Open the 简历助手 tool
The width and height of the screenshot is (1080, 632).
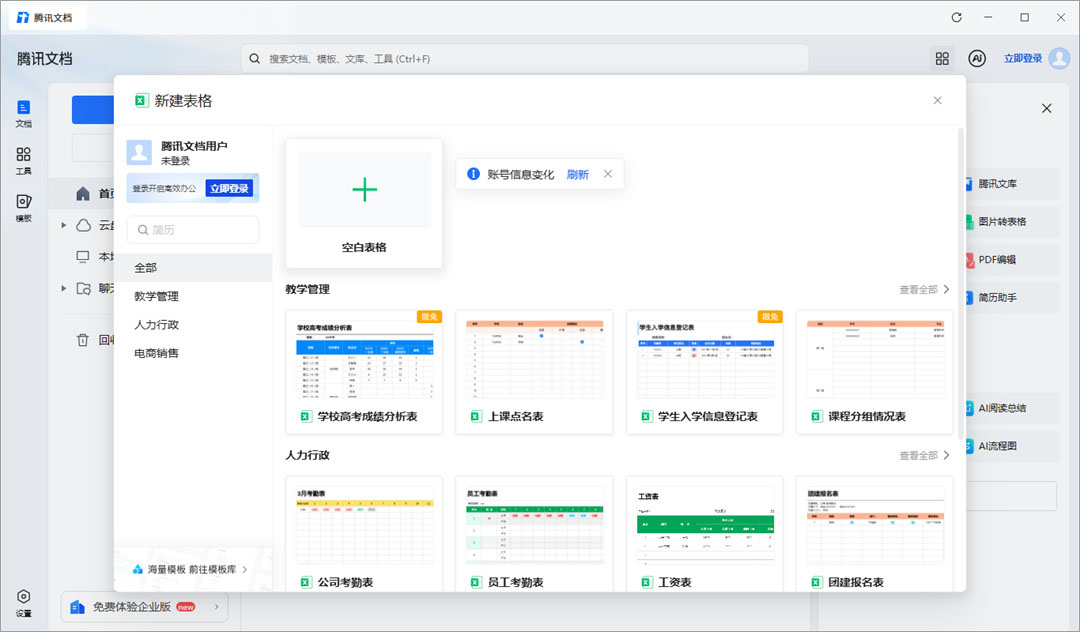pos(1011,297)
